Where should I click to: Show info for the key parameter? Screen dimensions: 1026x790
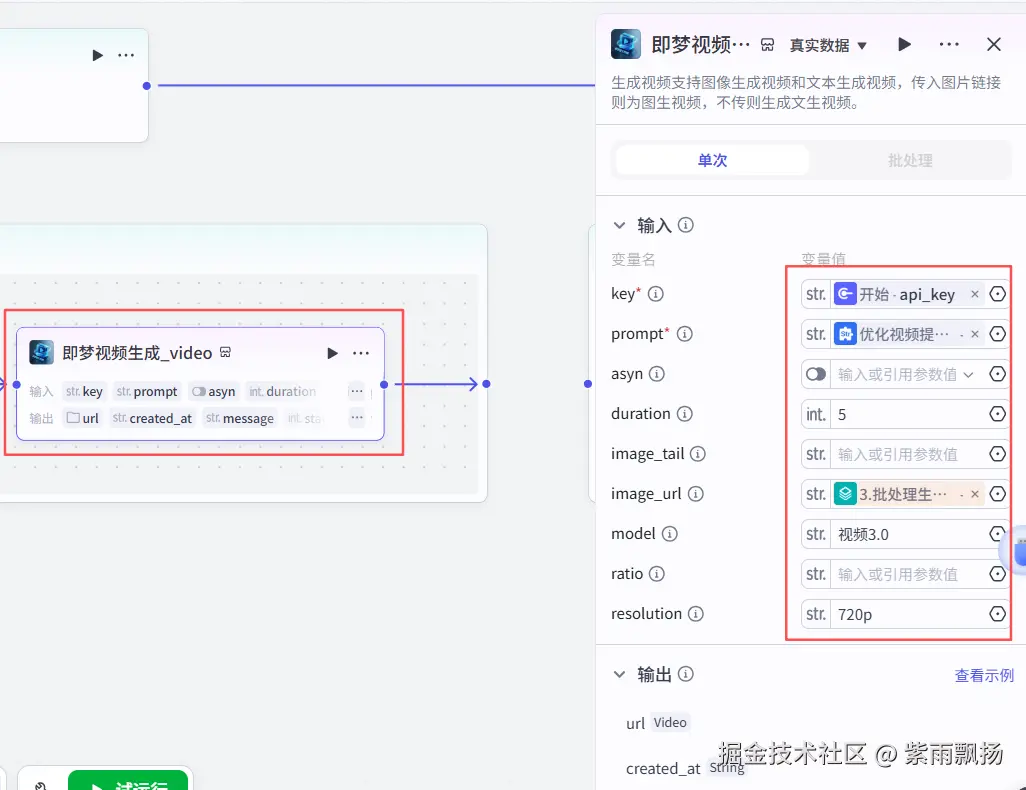tap(656, 294)
